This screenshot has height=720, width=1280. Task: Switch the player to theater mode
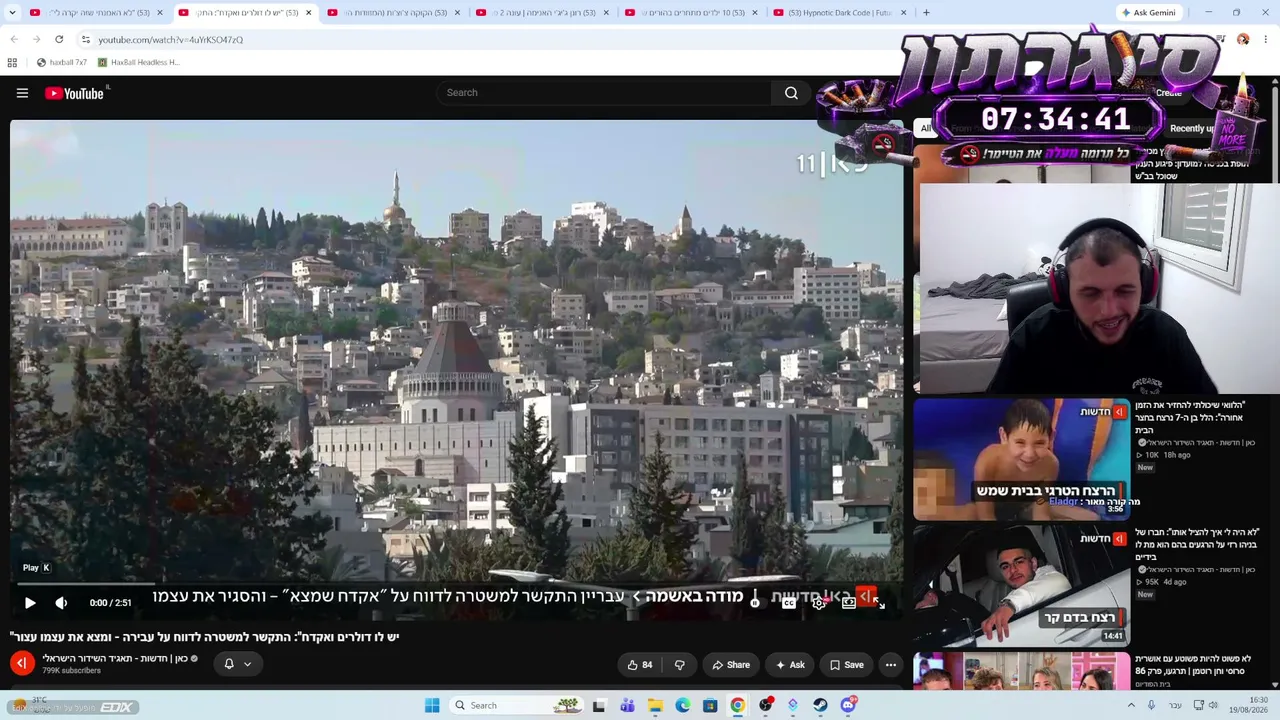coord(849,603)
